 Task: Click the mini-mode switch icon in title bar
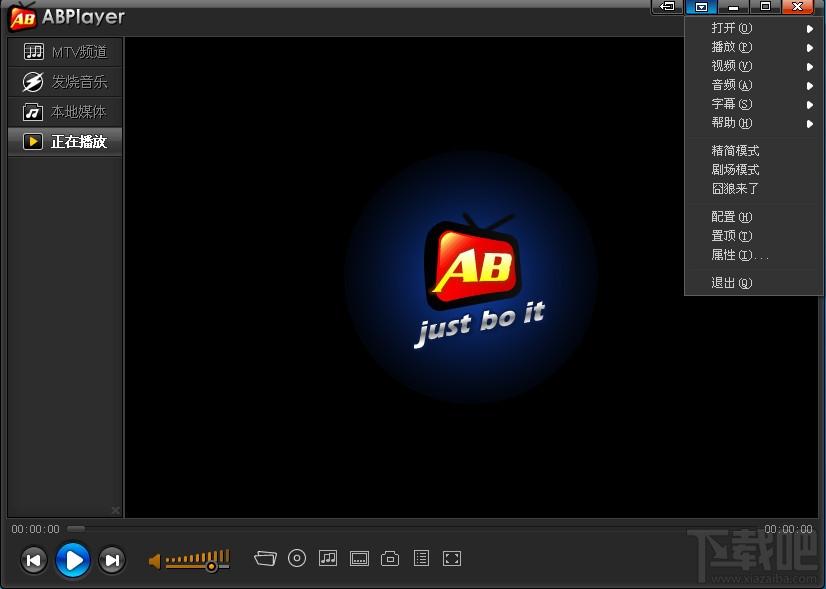click(x=667, y=6)
